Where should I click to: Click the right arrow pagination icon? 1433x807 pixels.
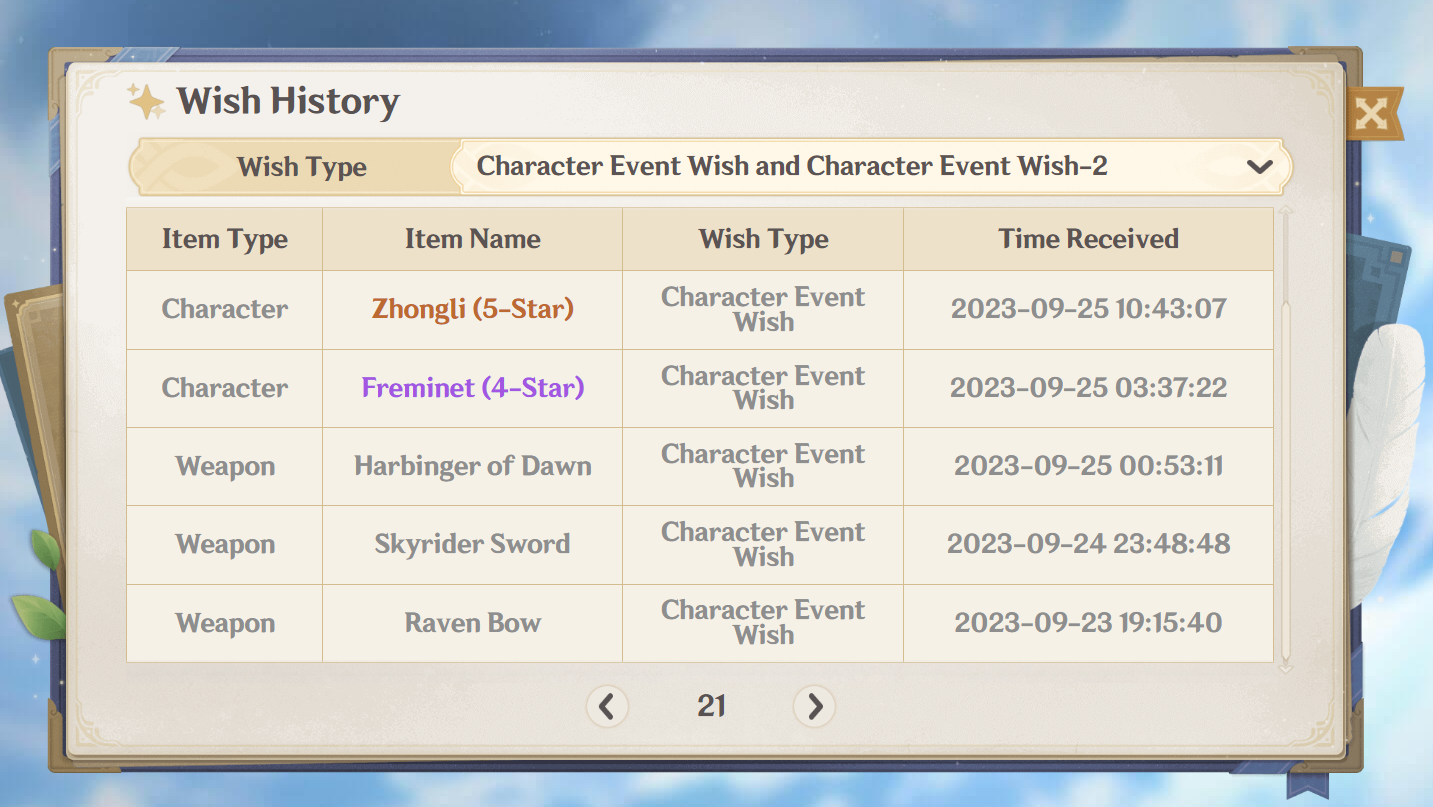click(x=814, y=706)
